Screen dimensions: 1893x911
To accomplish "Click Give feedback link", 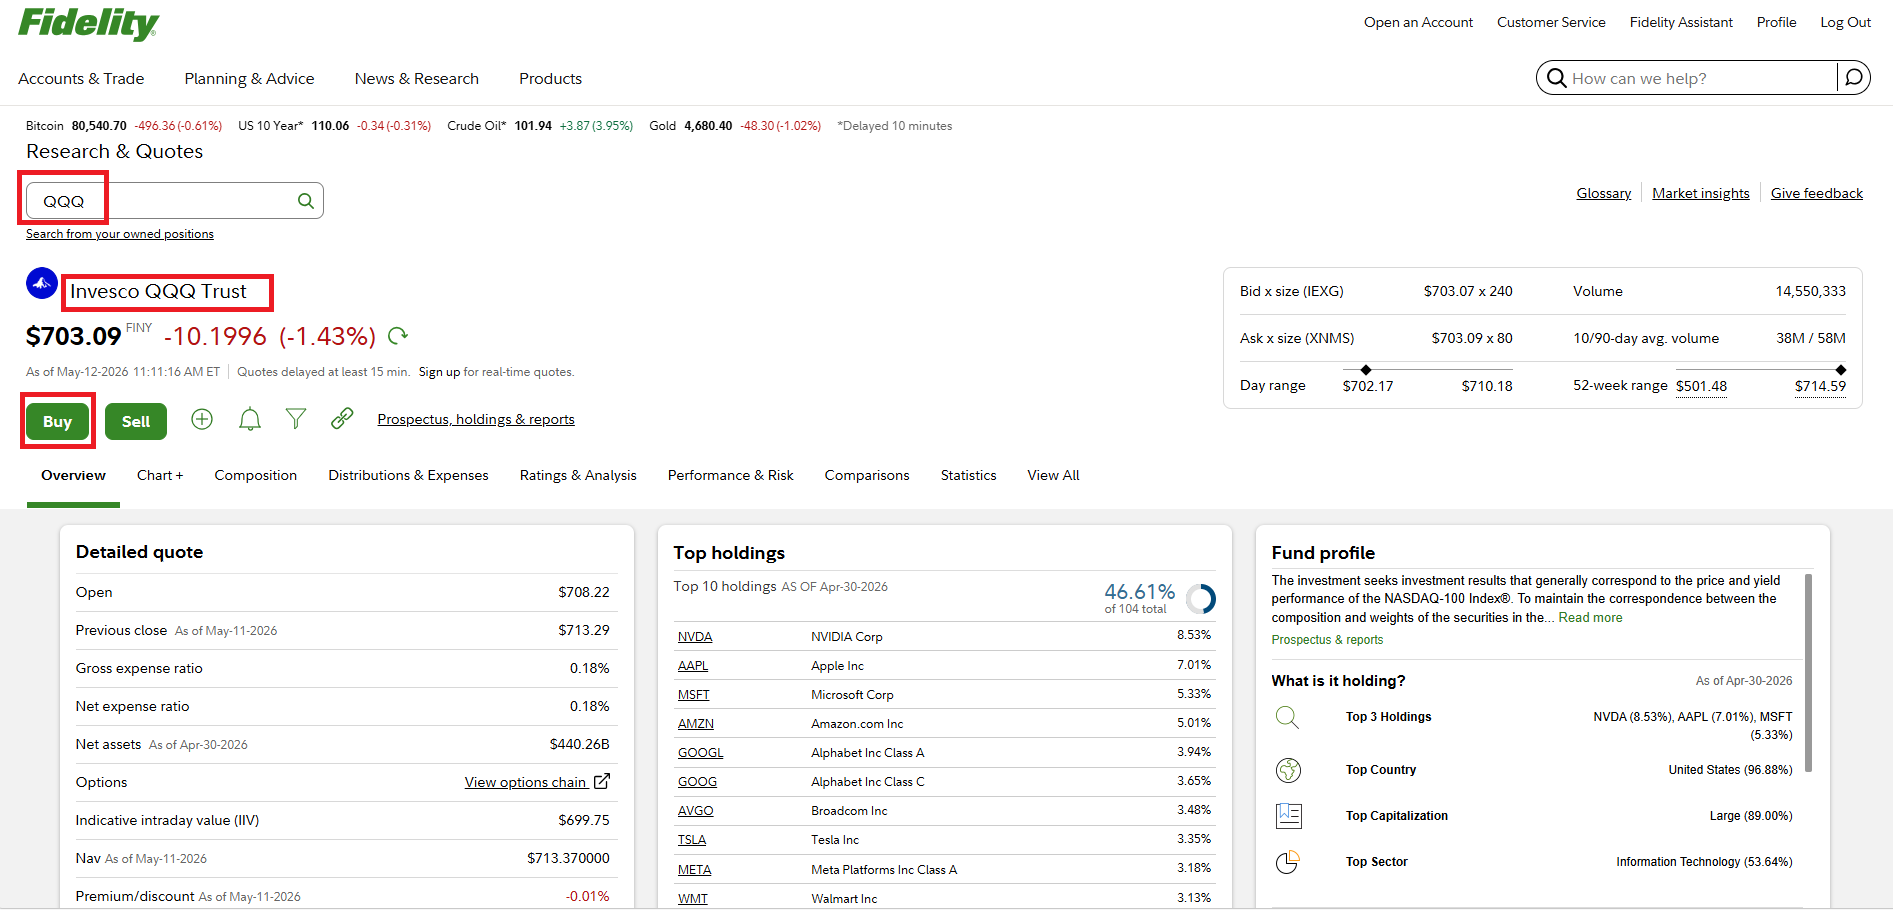I will click(1817, 193).
